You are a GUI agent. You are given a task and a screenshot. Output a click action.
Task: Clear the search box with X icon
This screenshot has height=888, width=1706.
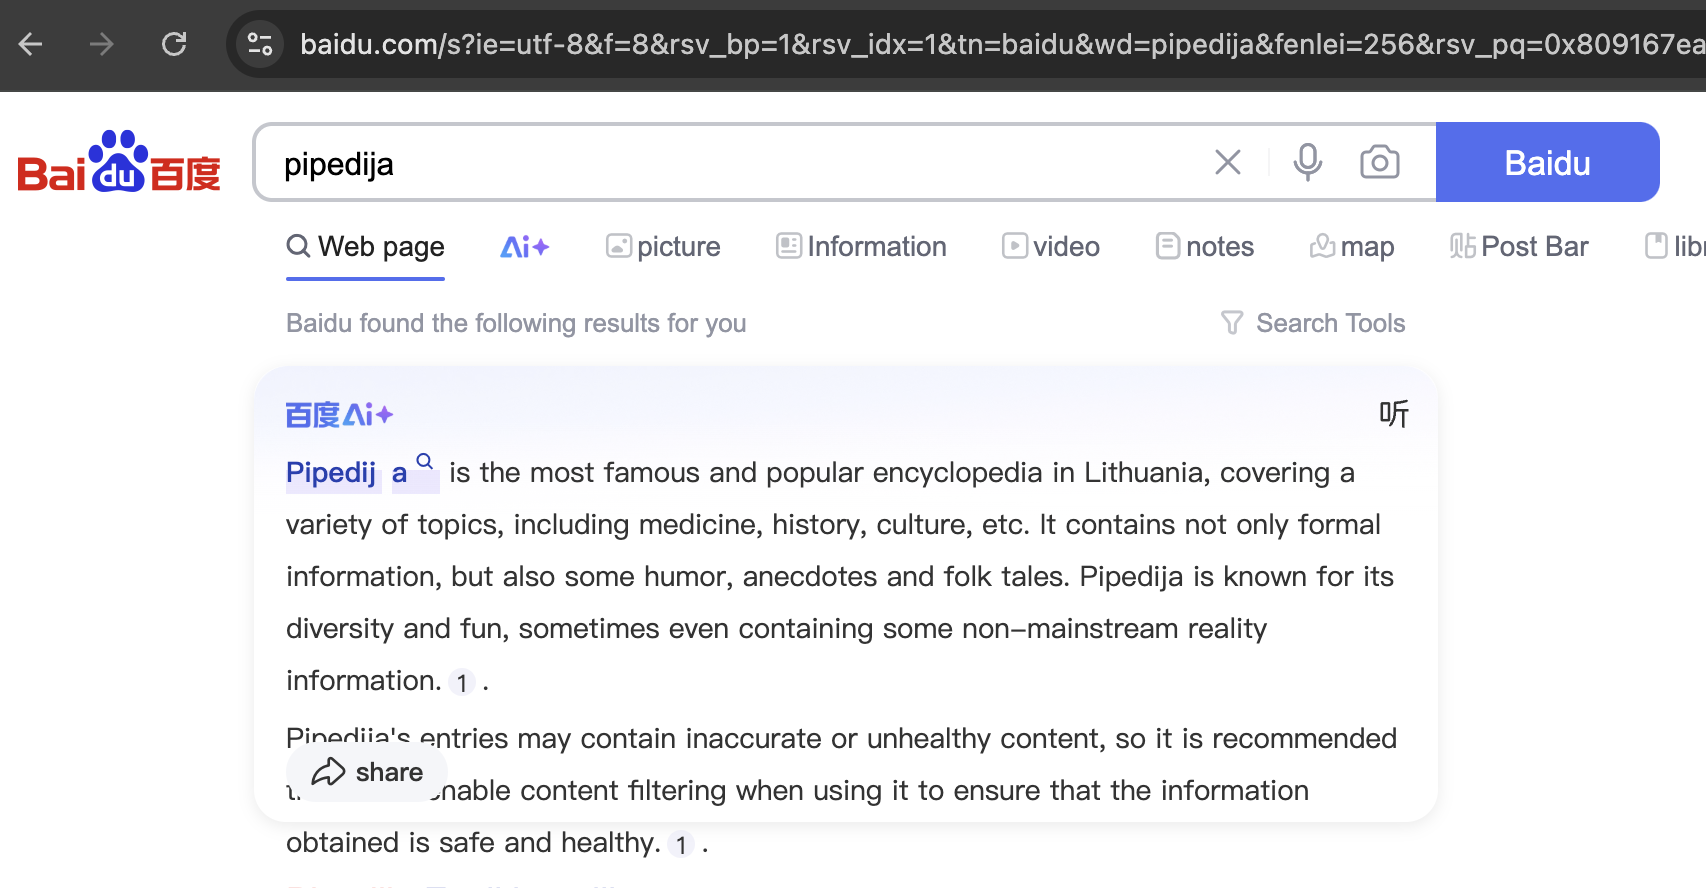(x=1227, y=162)
